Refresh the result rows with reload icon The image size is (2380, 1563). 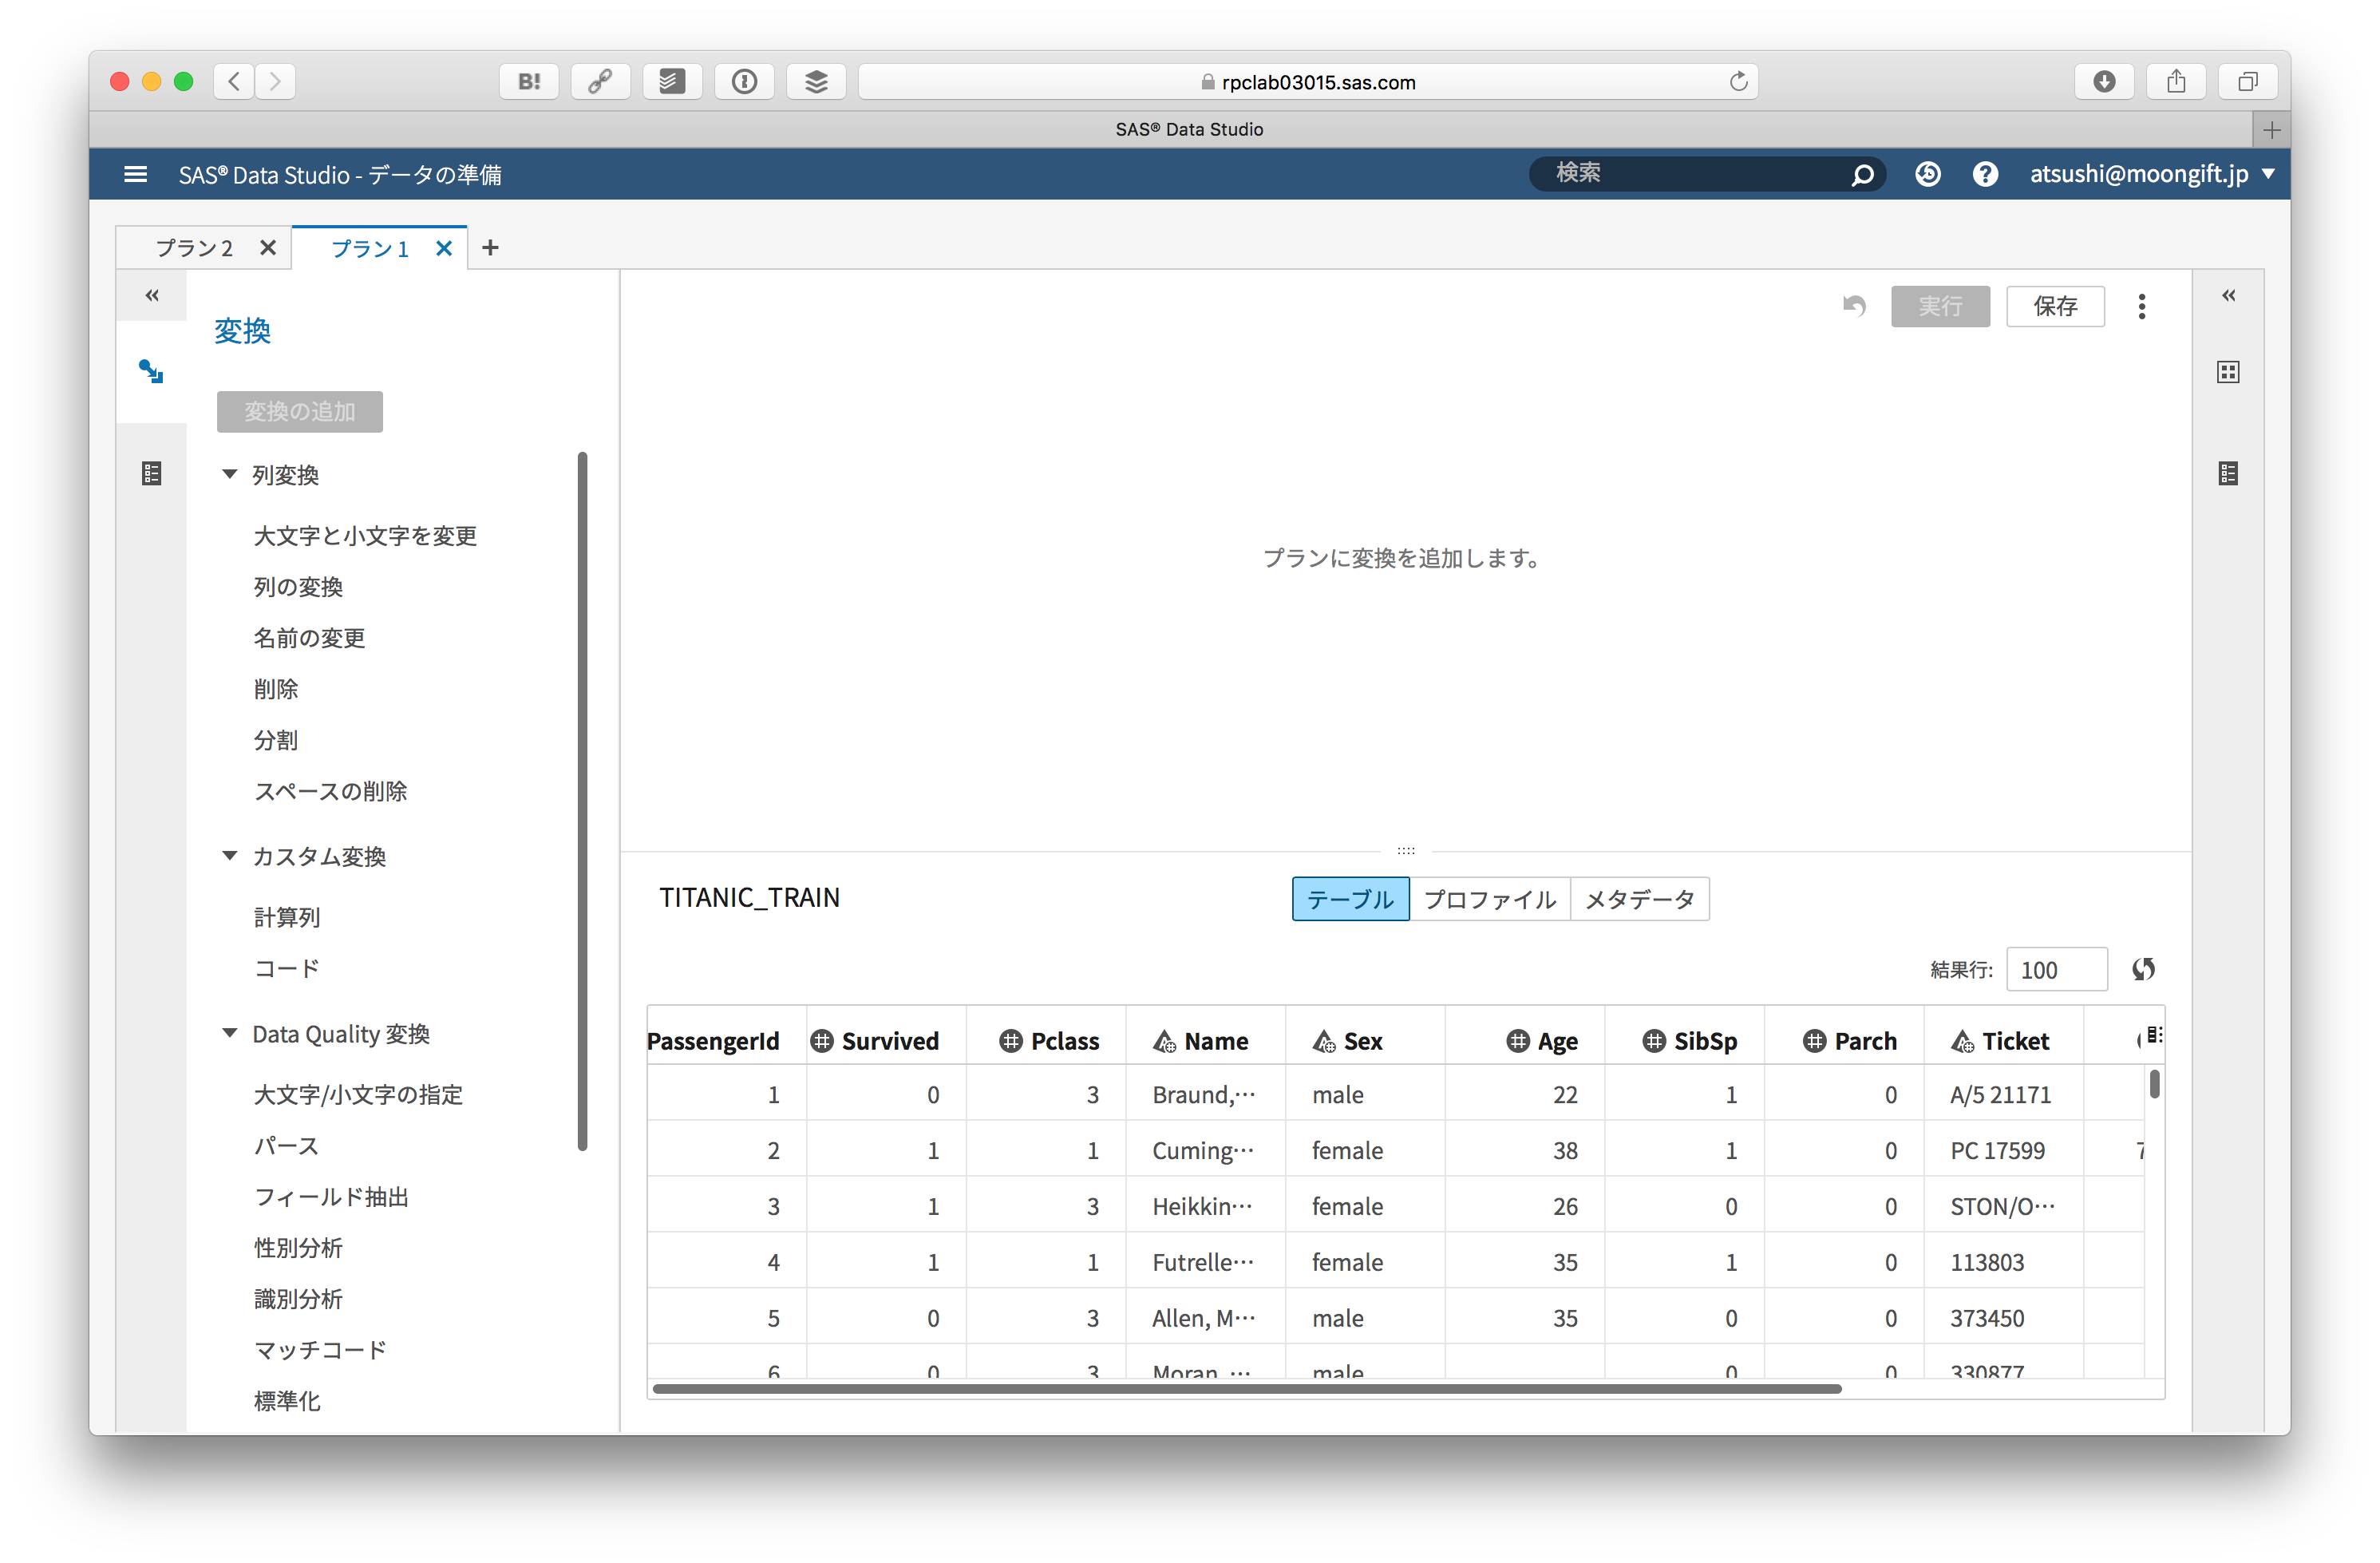2143,969
